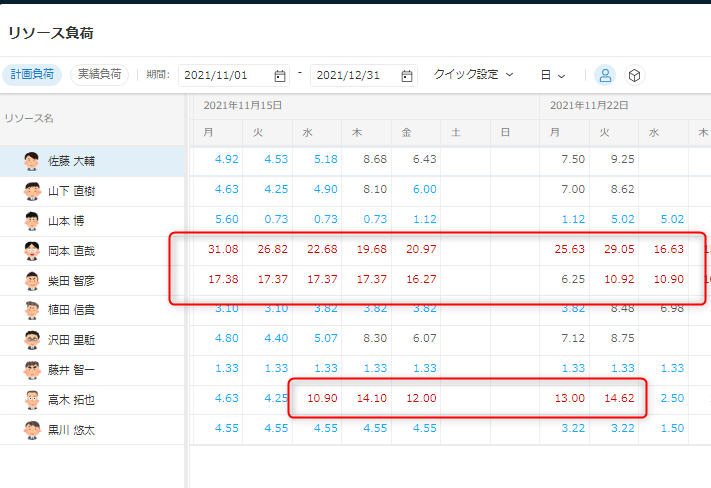Select the person resource view icon
The width and height of the screenshot is (711, 488).
pos(604,75)
